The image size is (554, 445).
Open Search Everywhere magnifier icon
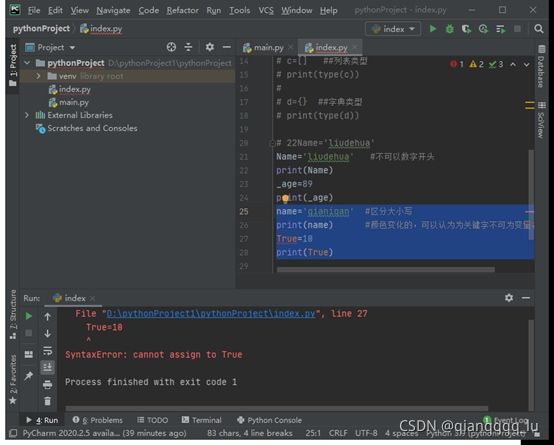point(538,29)
